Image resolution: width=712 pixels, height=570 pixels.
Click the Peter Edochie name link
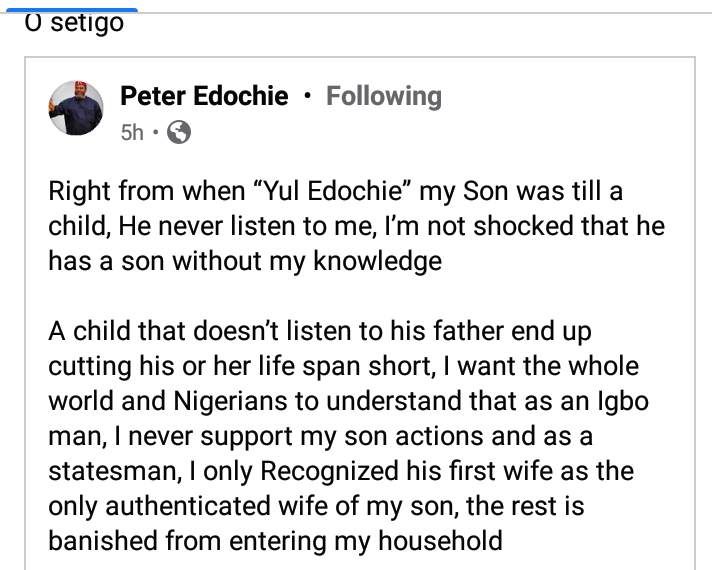point(204,96)
